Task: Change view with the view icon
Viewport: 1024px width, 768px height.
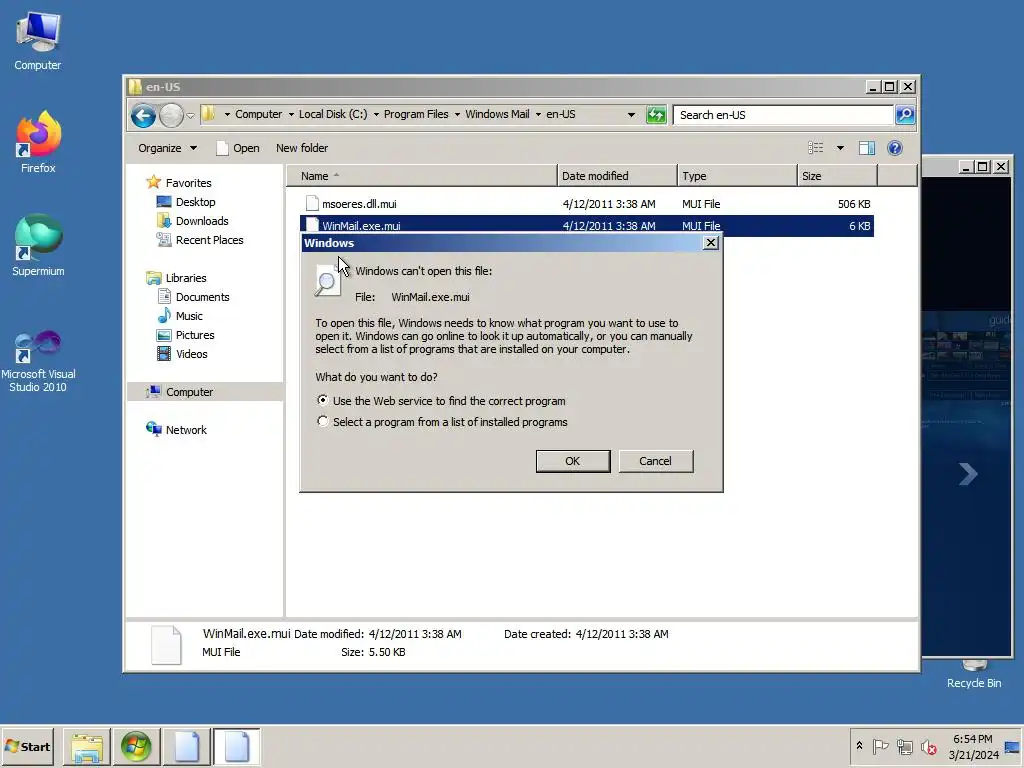Action: point(816,148)
